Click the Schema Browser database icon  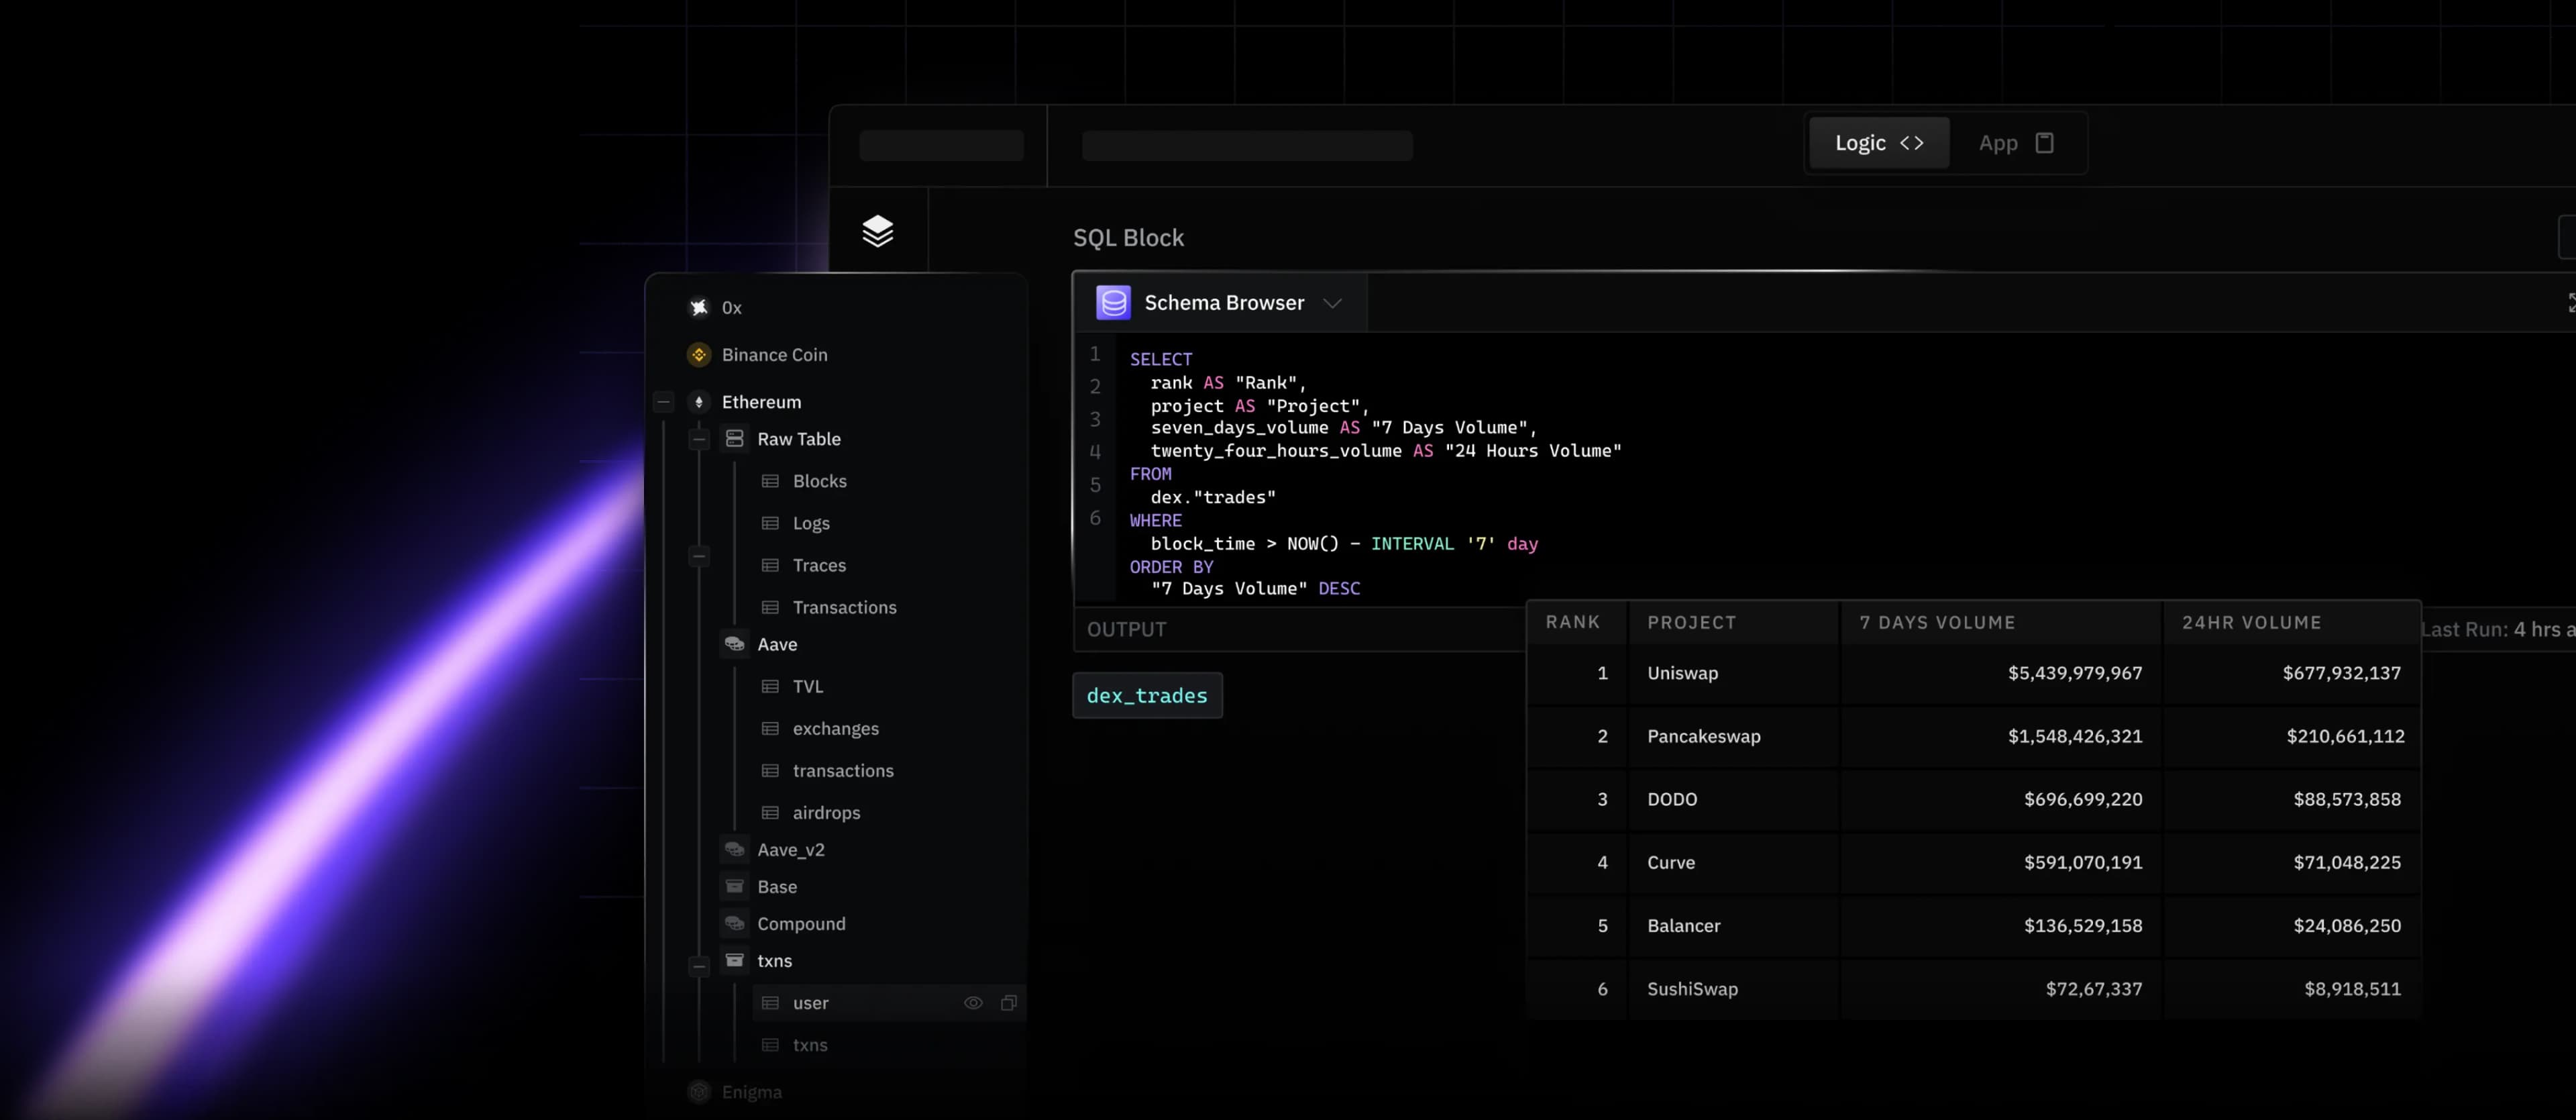pyautogui.click(x=1113, y=303)
